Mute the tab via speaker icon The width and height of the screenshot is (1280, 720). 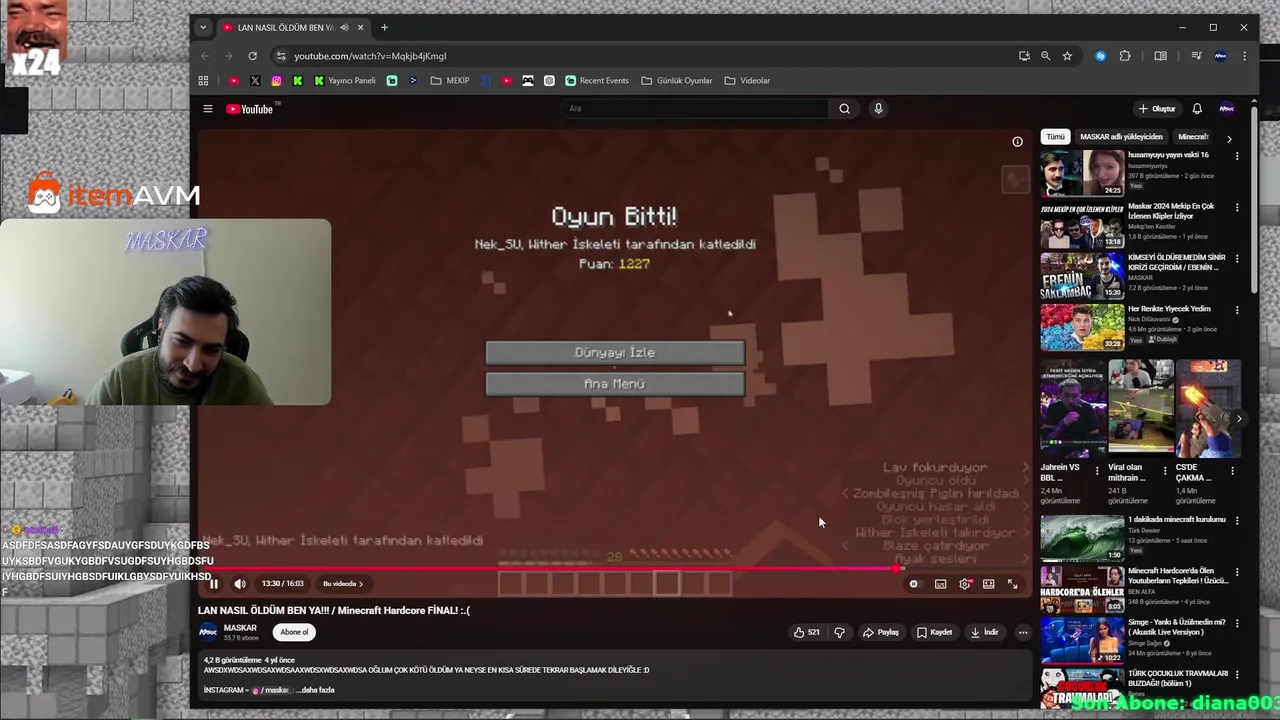tap(345, 28)
